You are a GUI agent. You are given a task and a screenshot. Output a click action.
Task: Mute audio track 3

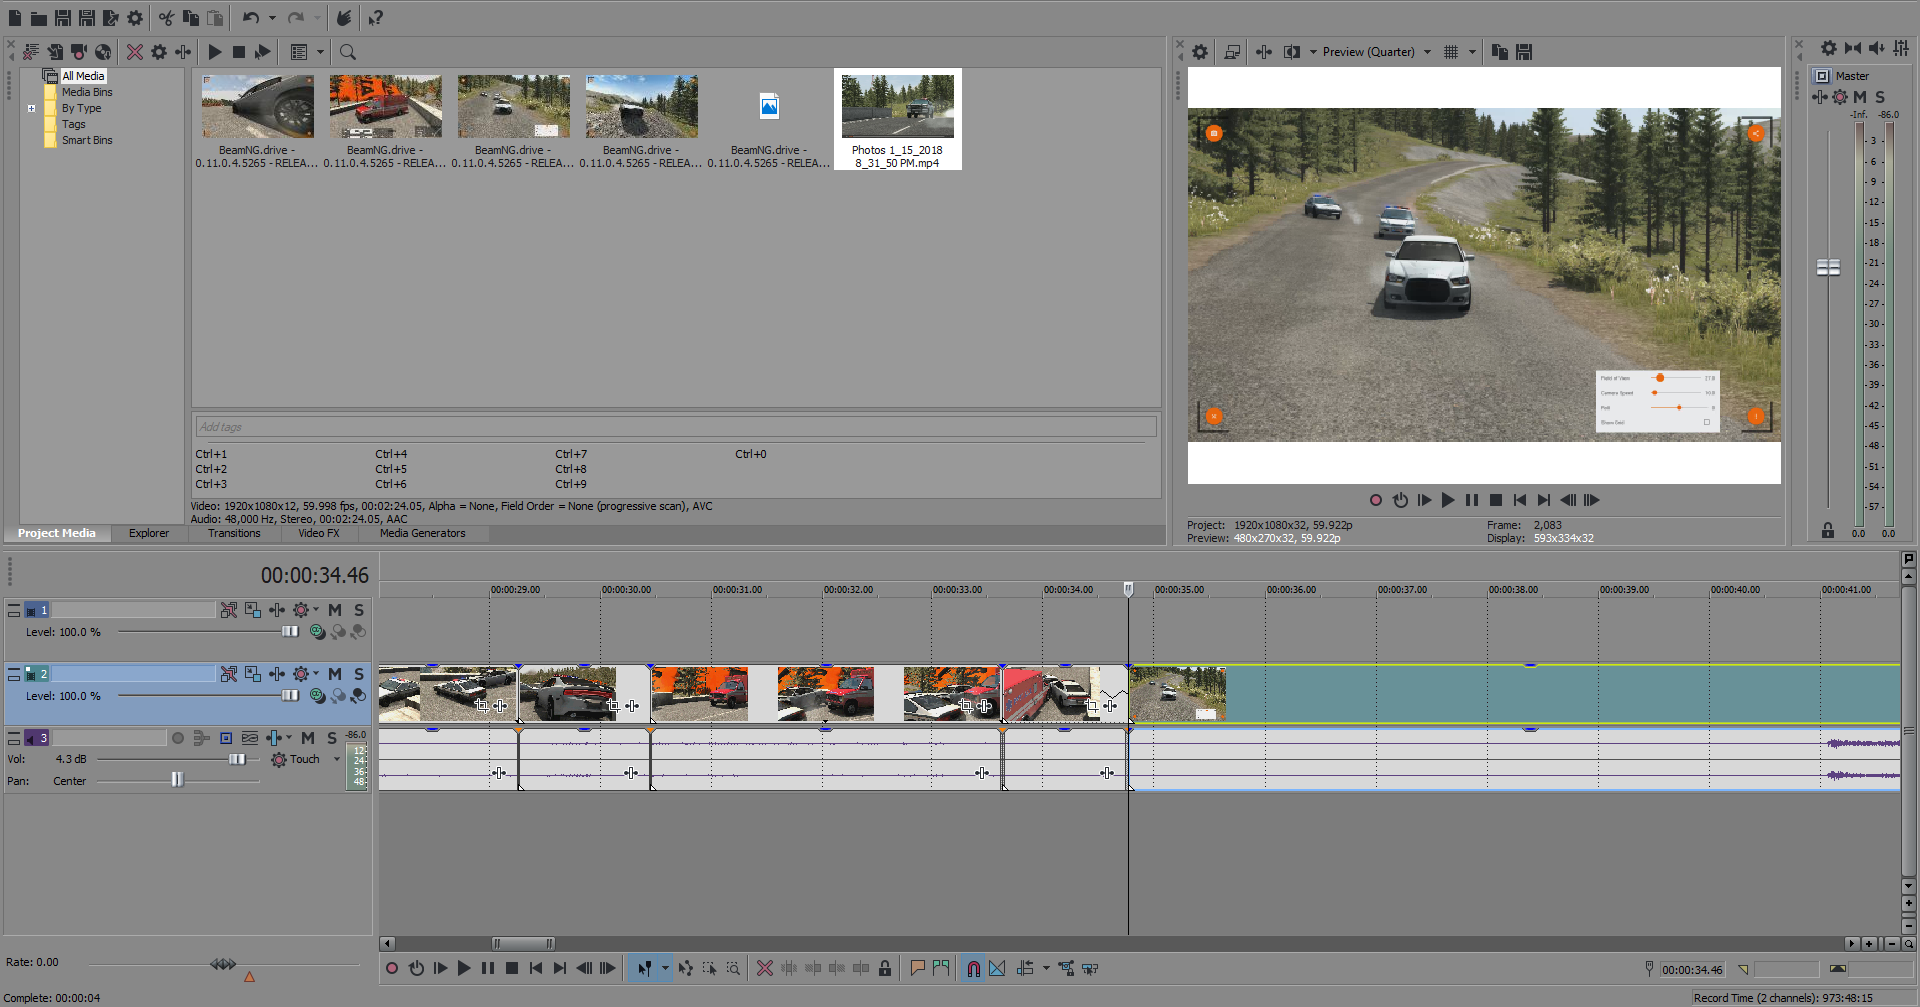pos(308,738)
